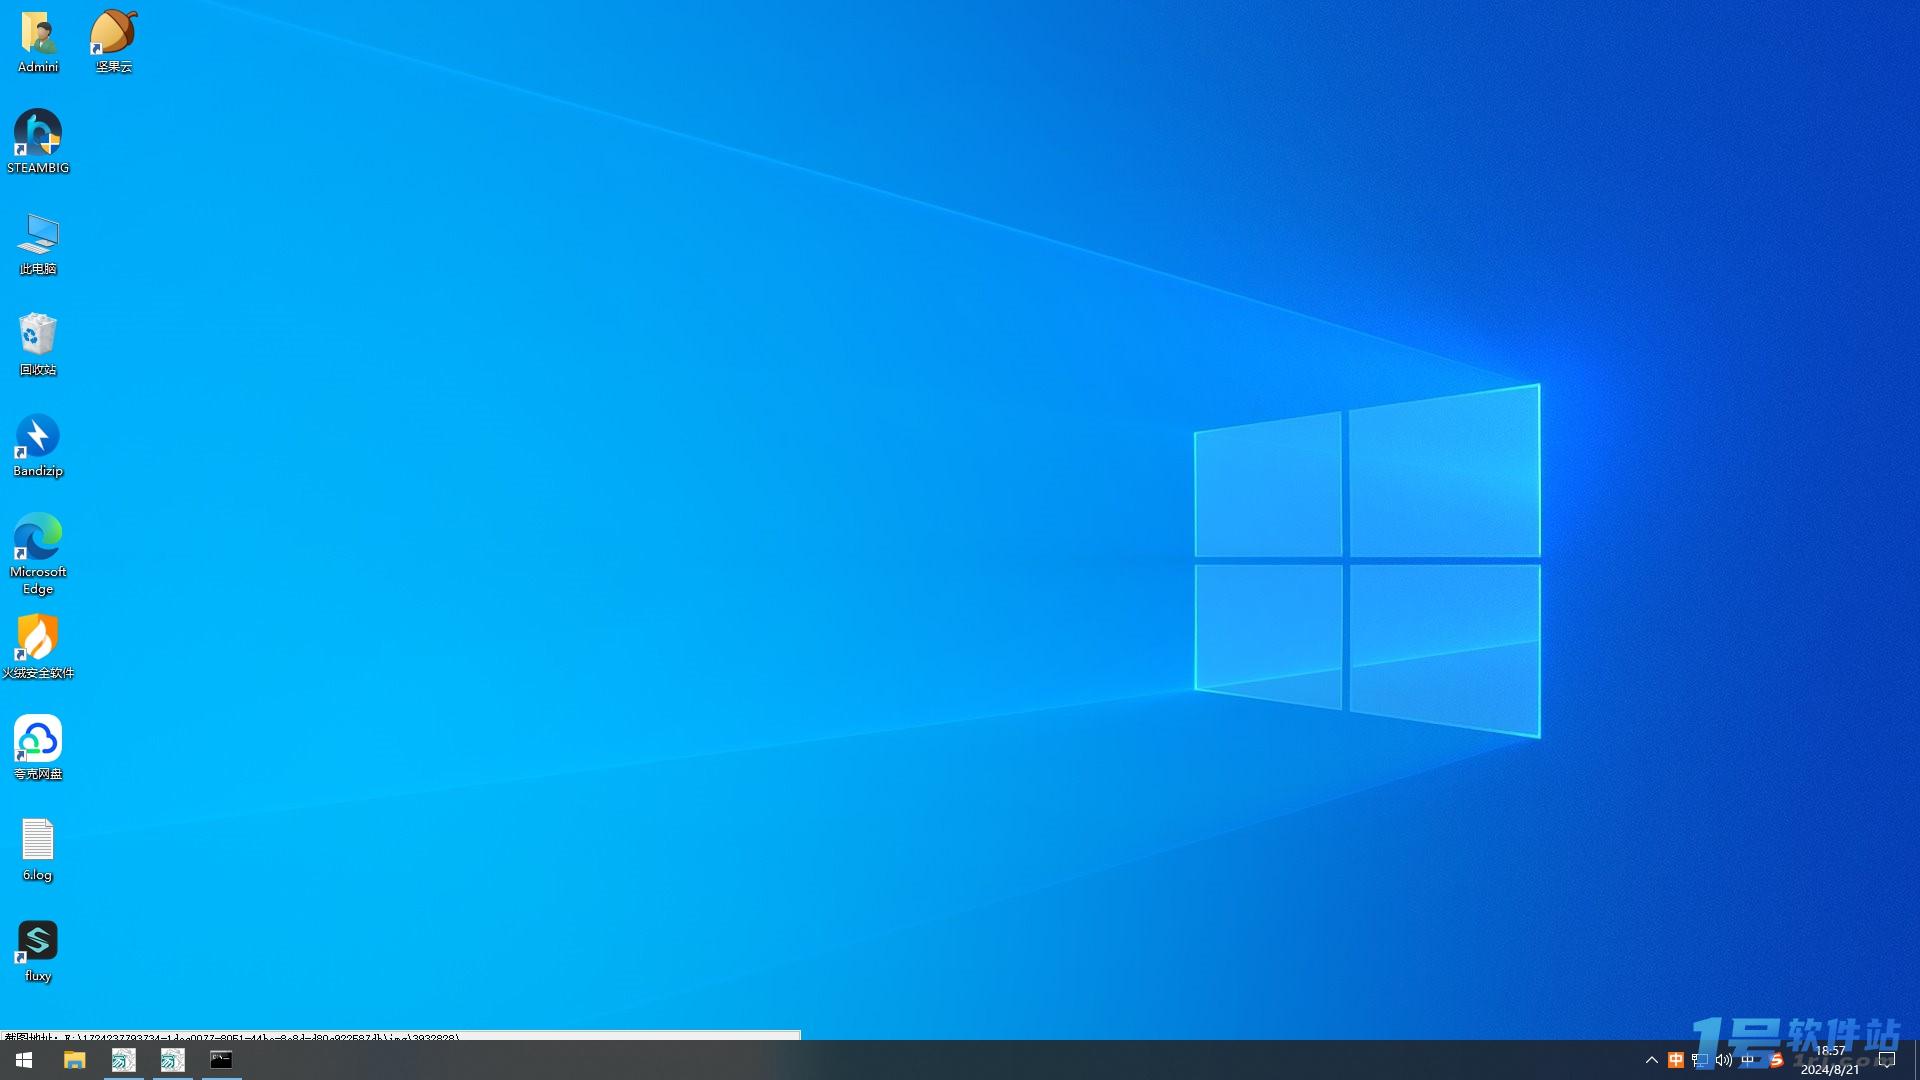Select the fluxy desktop shortcut
Viewport: 1920px width, 1080px height.
click(38, 950)
